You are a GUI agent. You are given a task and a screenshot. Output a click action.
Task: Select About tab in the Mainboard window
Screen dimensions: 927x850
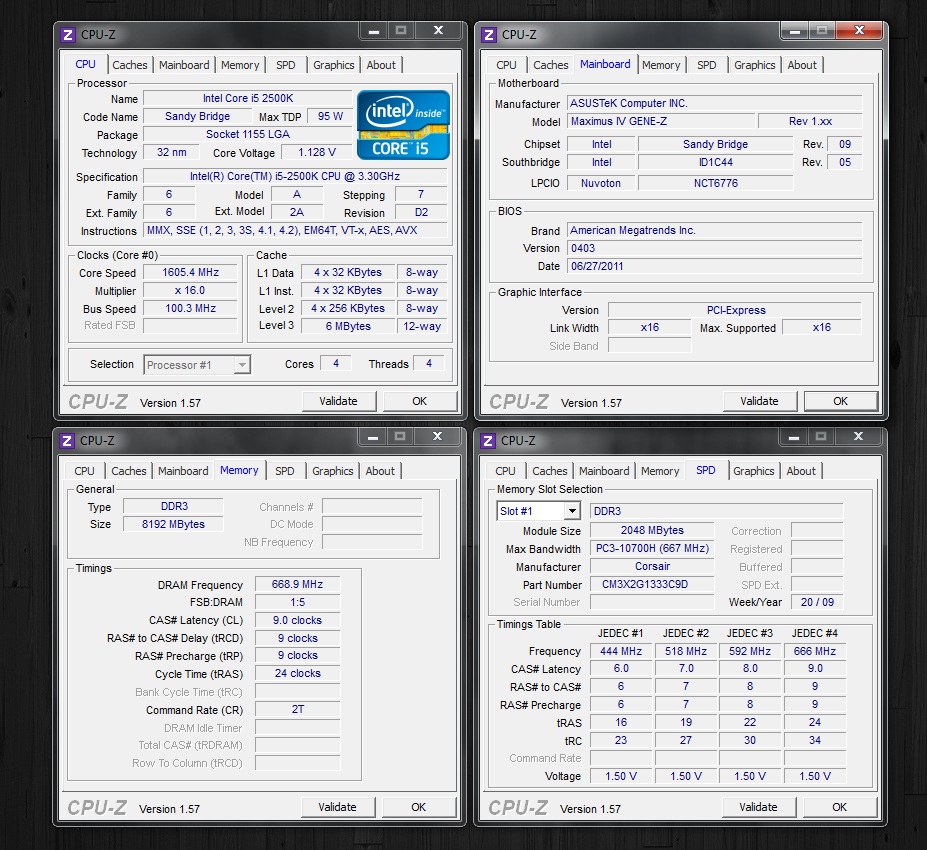click(802, 65)
